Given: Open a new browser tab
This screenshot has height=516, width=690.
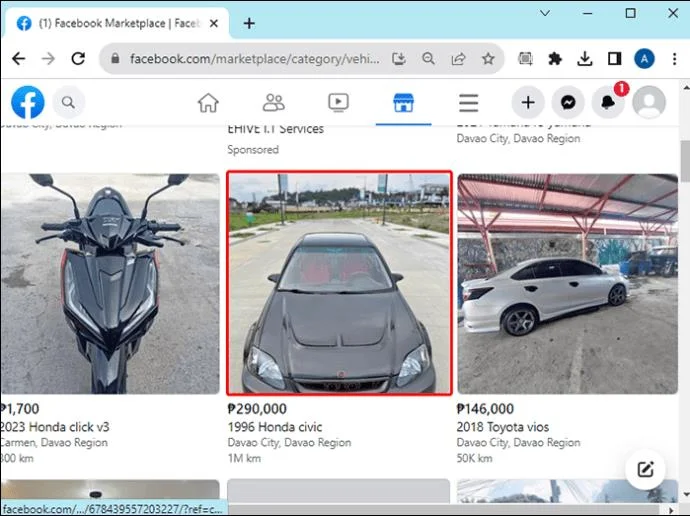Looking at the screenshot, I should coord(249,23).
